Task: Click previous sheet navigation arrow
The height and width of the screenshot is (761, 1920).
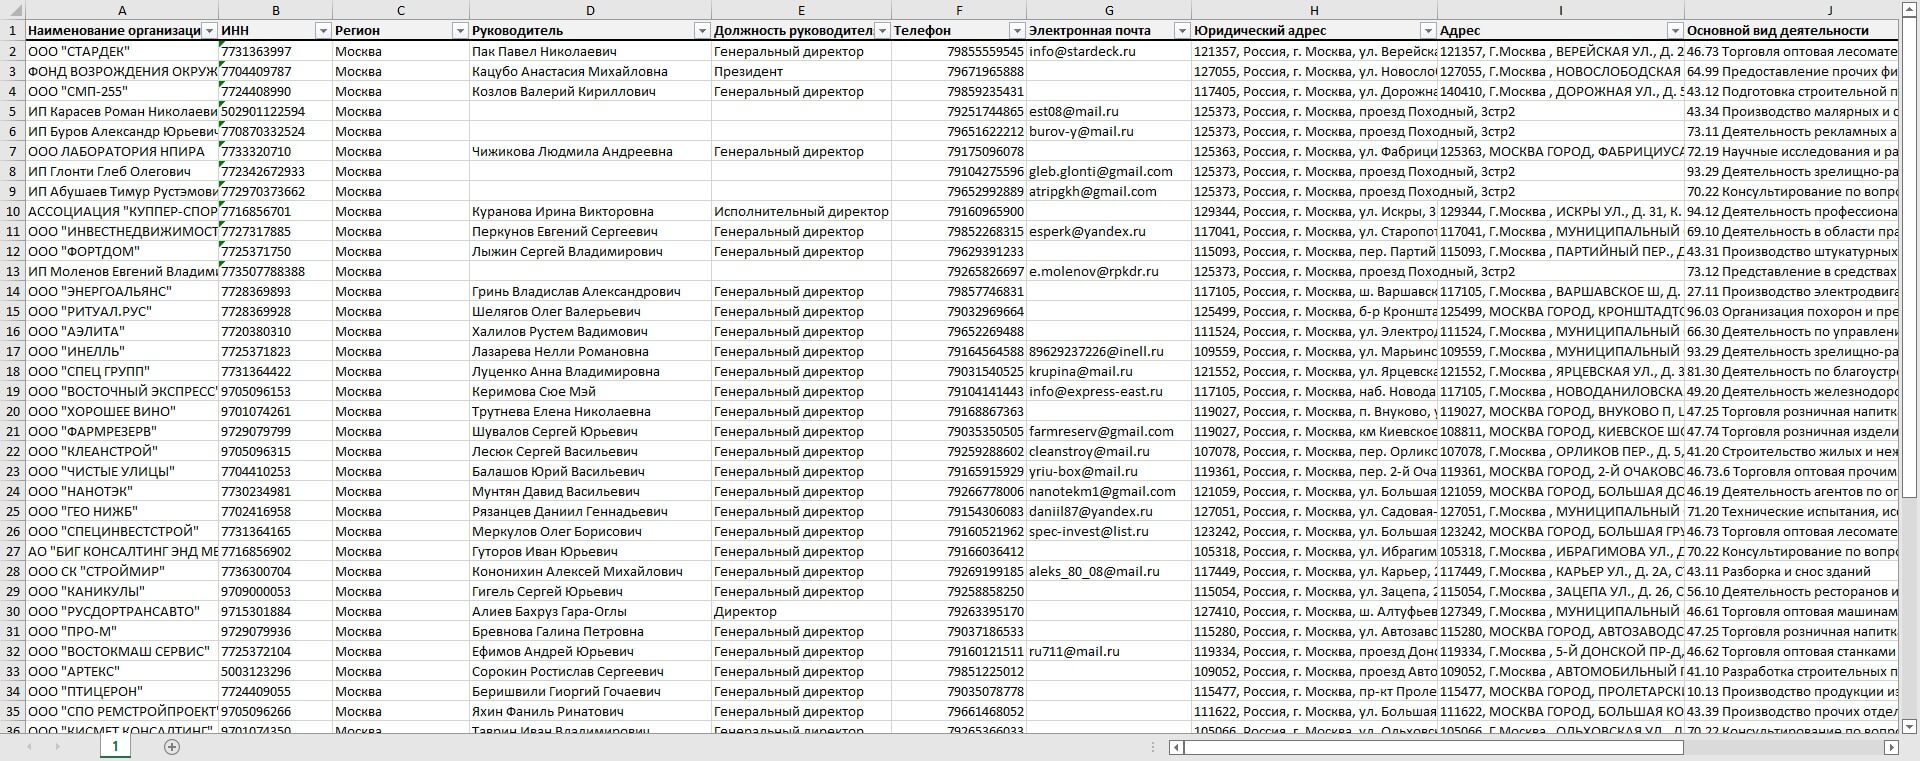Action: [29, 747]
